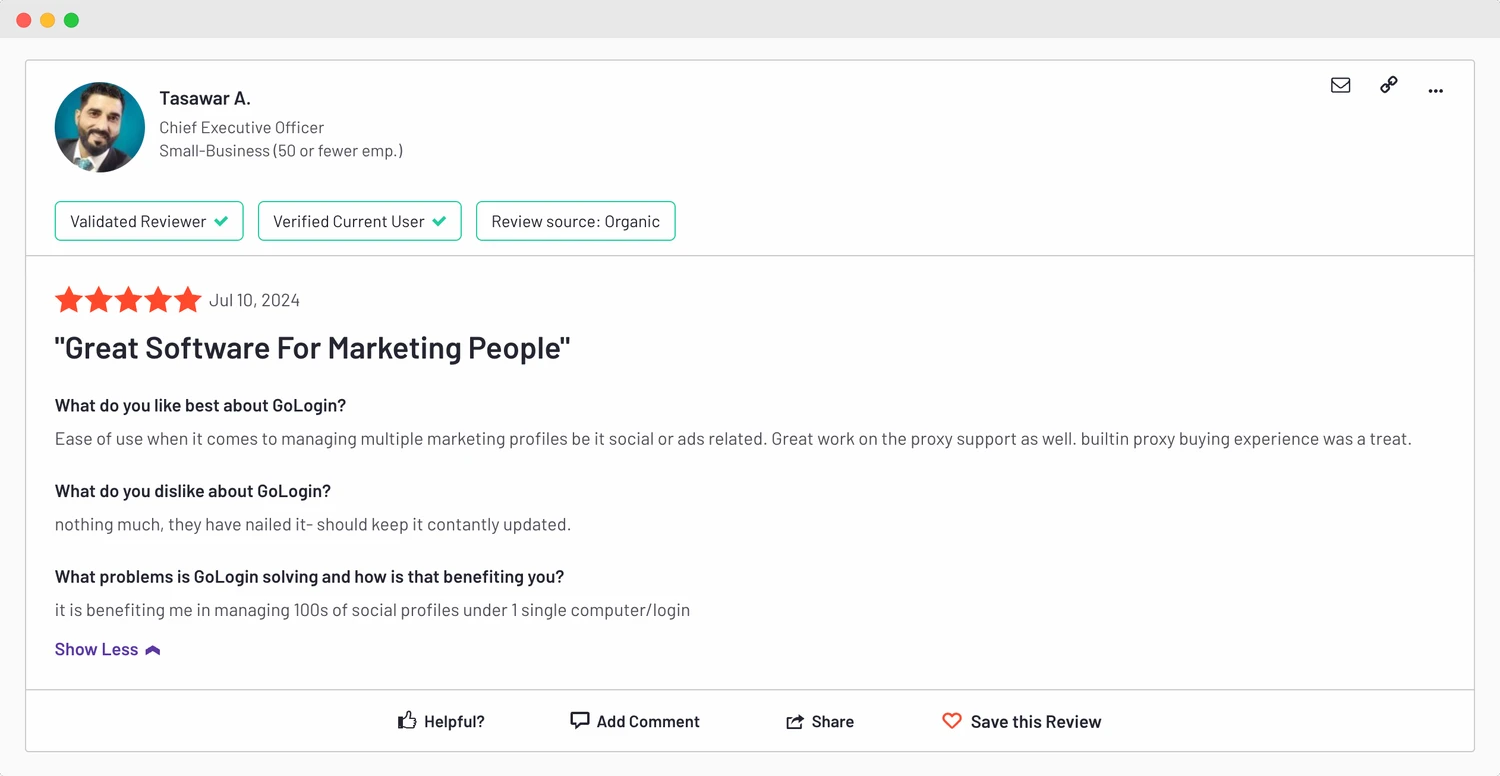Click the envelope email icon

[1341, 86]
